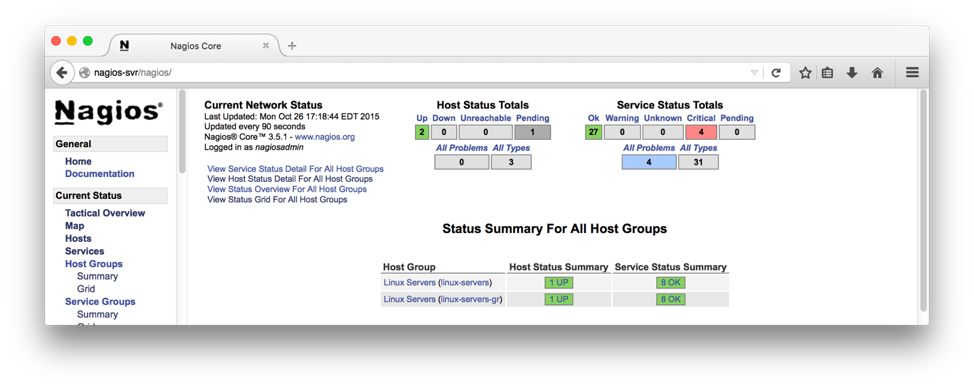This screenshot has height=389, width=974.
Task: Open Tactical Overview in sidebar
Action: pyautogui.click(x=105, y=213)
